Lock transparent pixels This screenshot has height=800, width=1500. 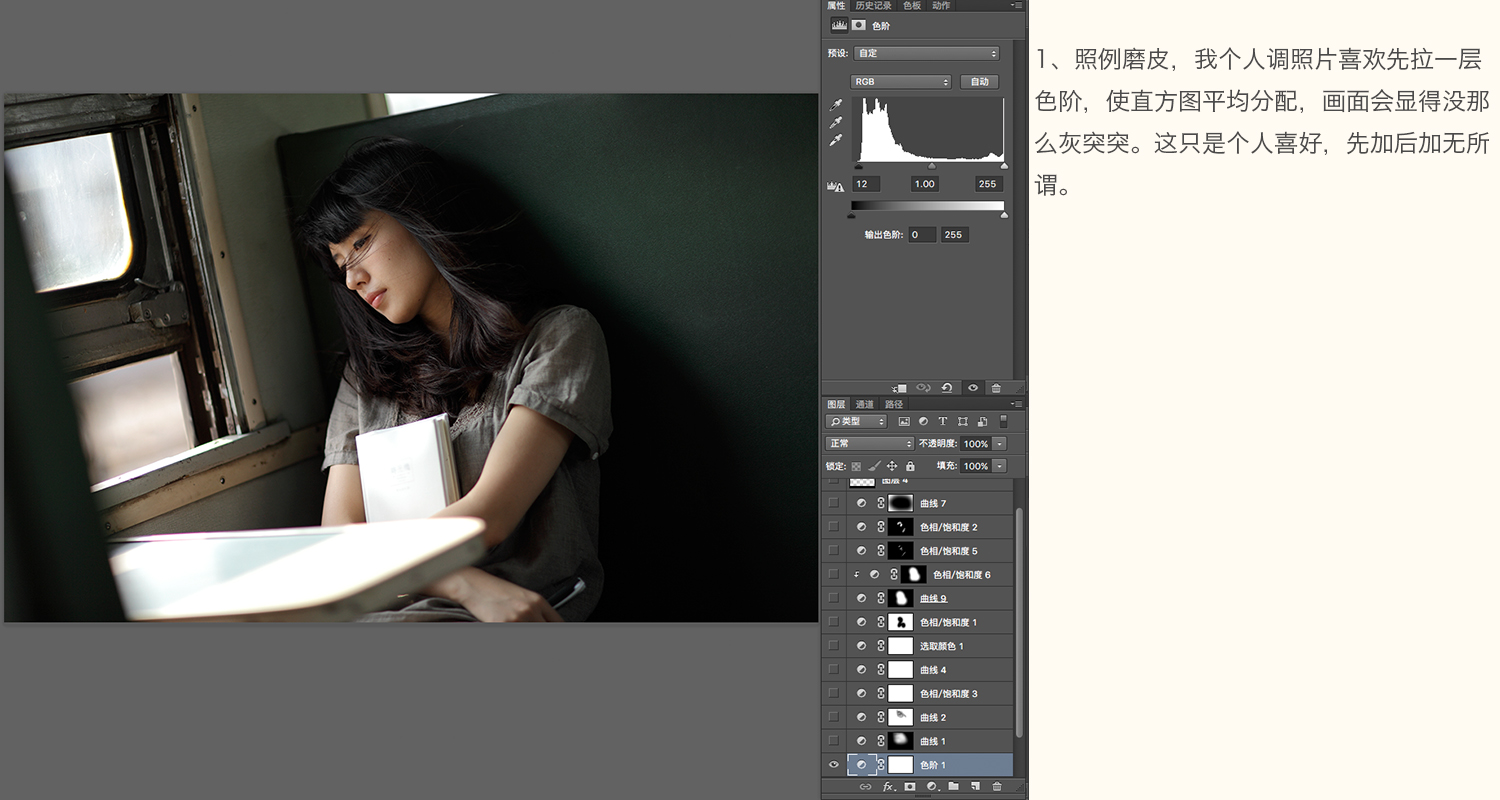[856, 466]
